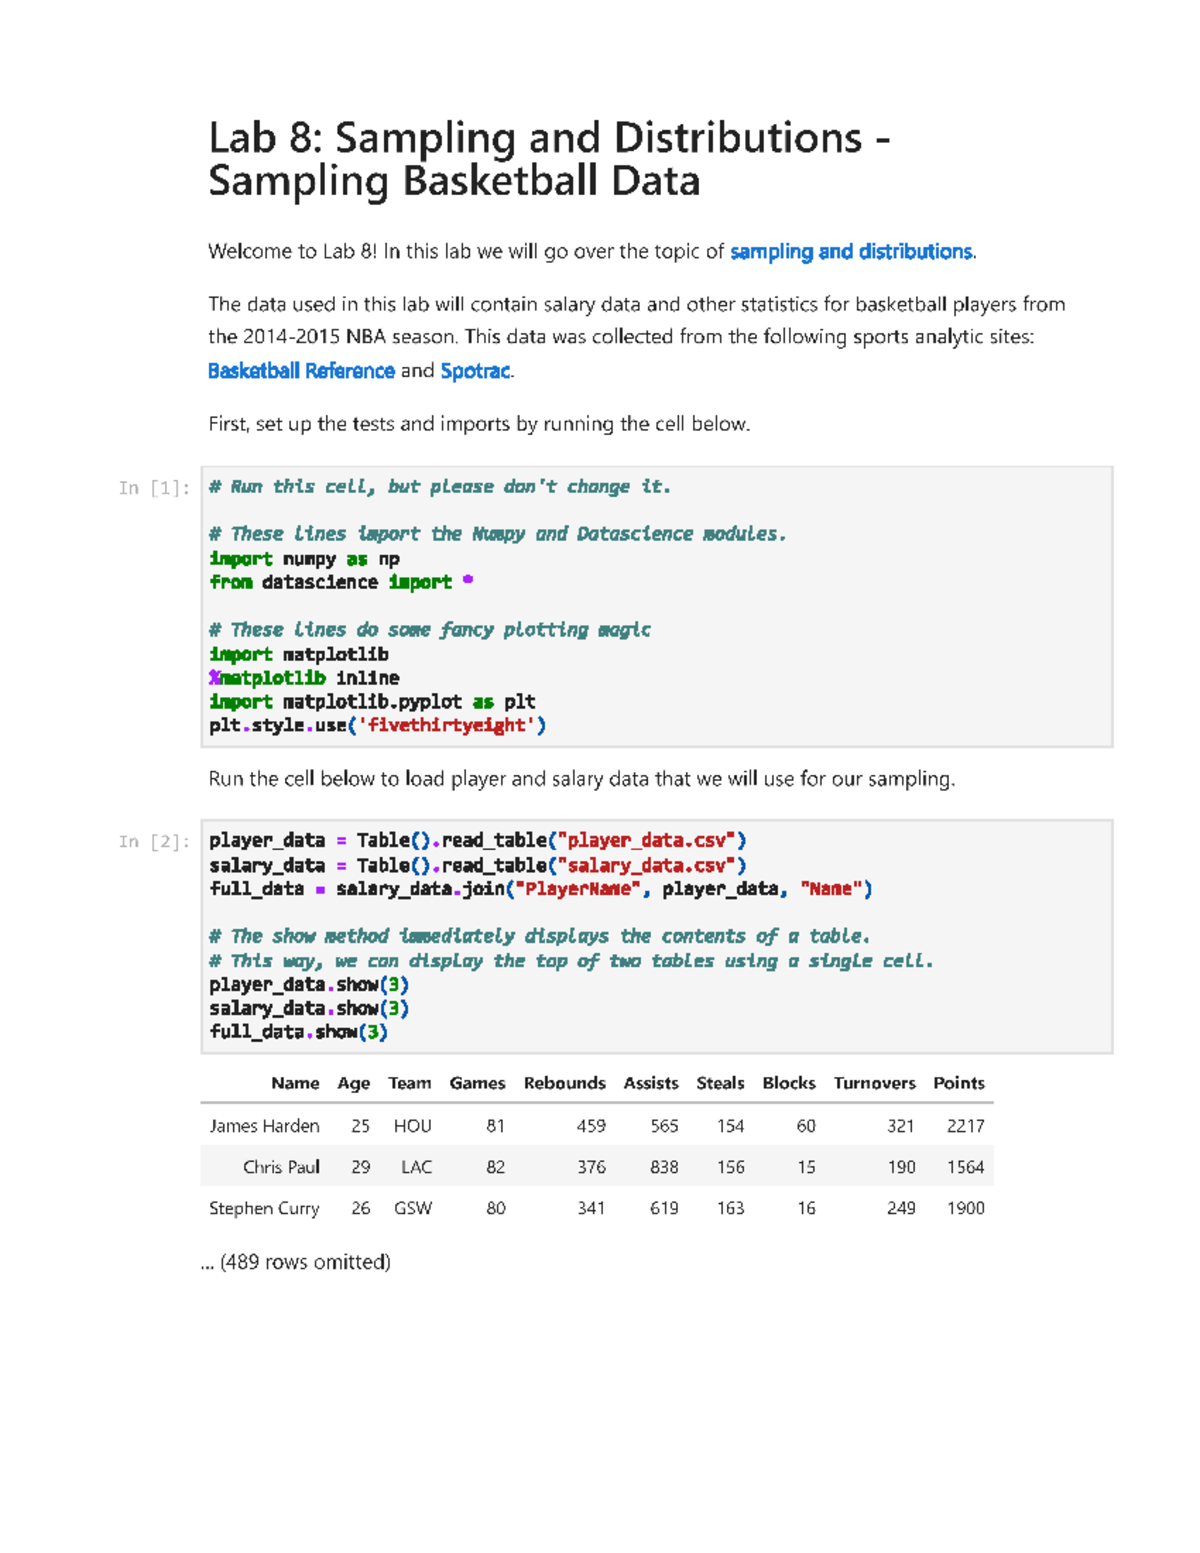Open the Spotrac link
Screen dimensions: 1200x1553
click(475, 371)
